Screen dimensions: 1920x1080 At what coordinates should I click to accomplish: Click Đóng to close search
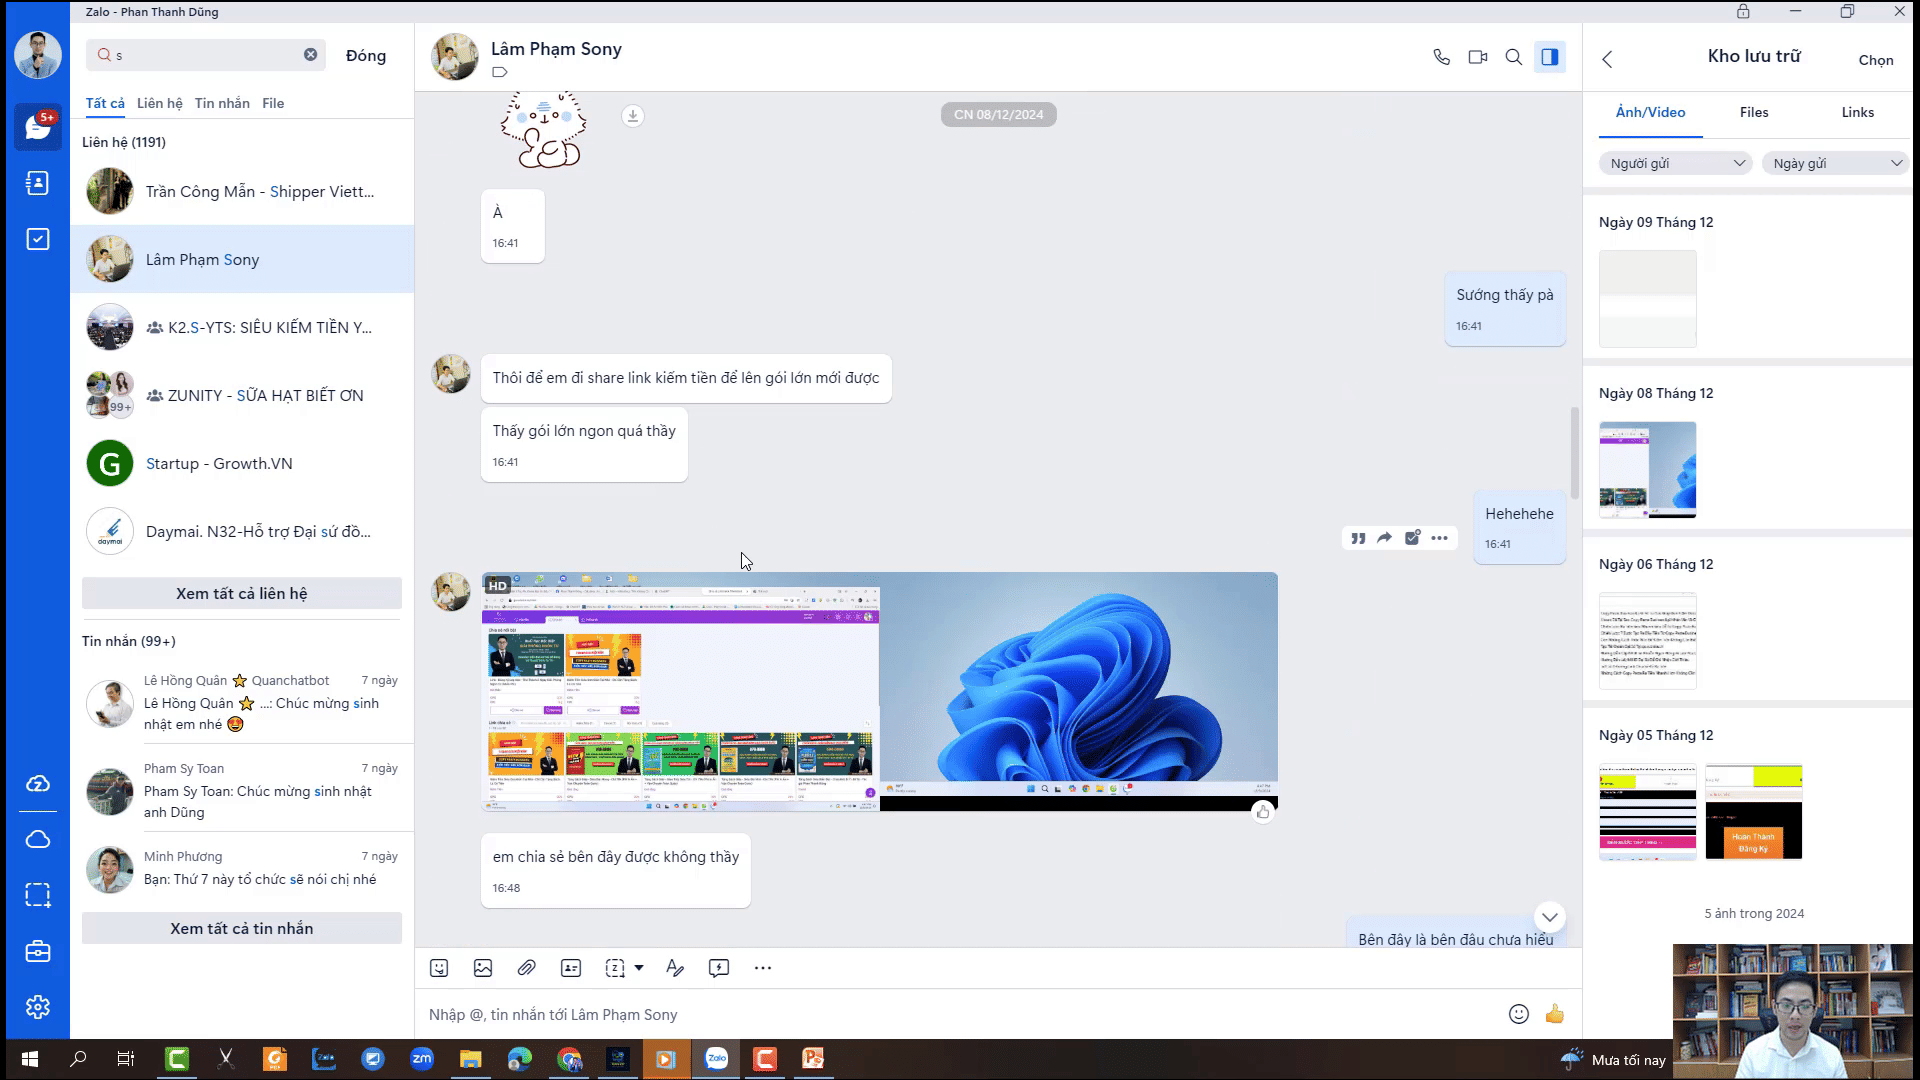(366, 56)
